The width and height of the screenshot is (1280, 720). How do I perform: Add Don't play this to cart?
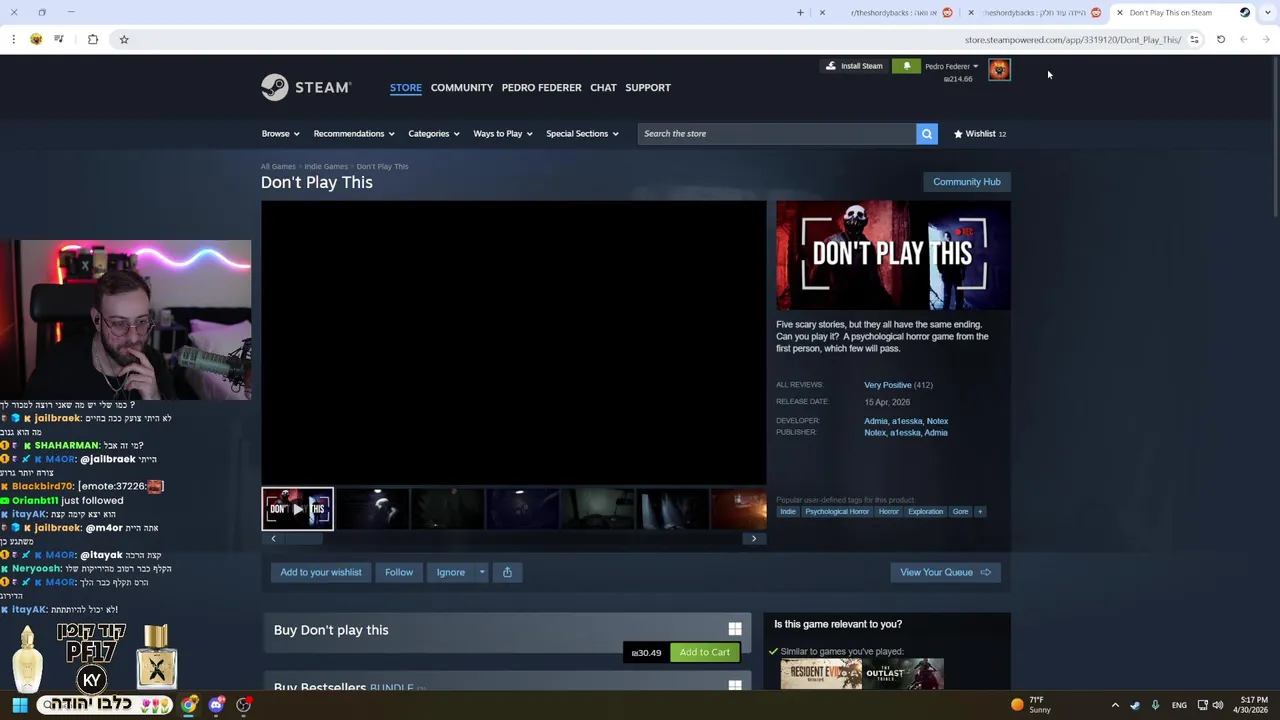tap(705, 652)
